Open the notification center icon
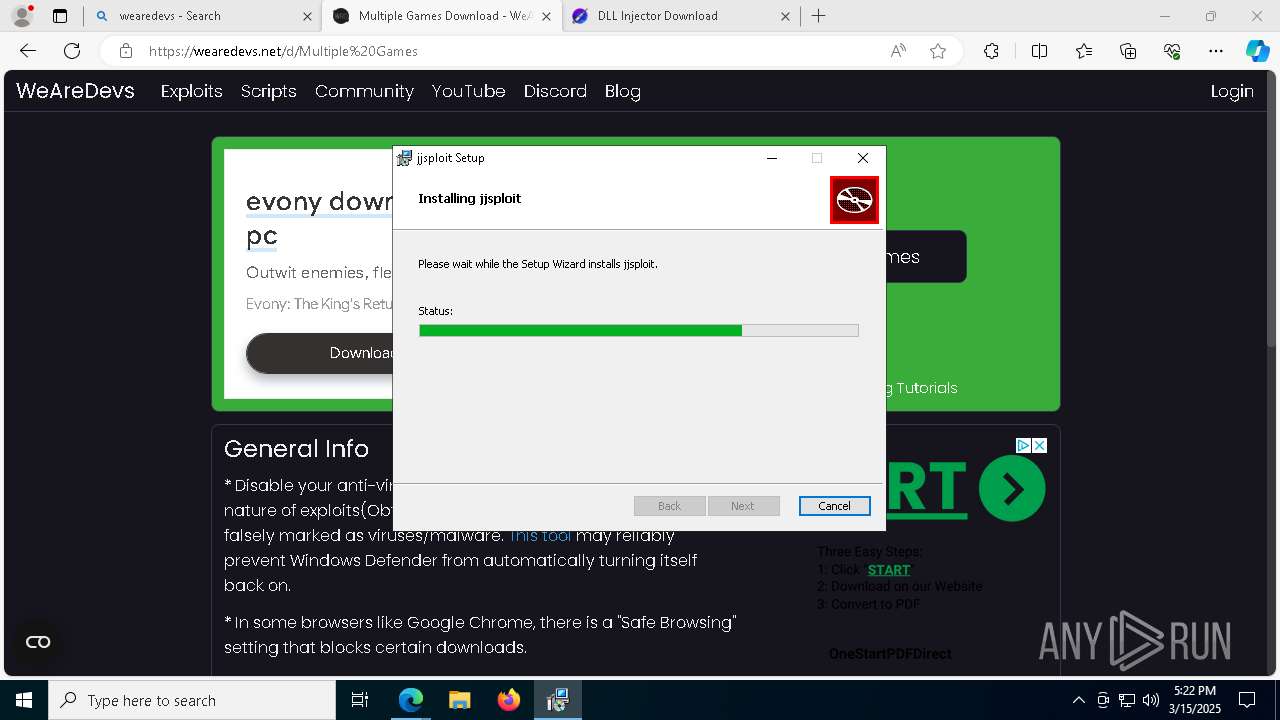The width and height of the screenshot is (1280, 720). tap(1247, 700)
